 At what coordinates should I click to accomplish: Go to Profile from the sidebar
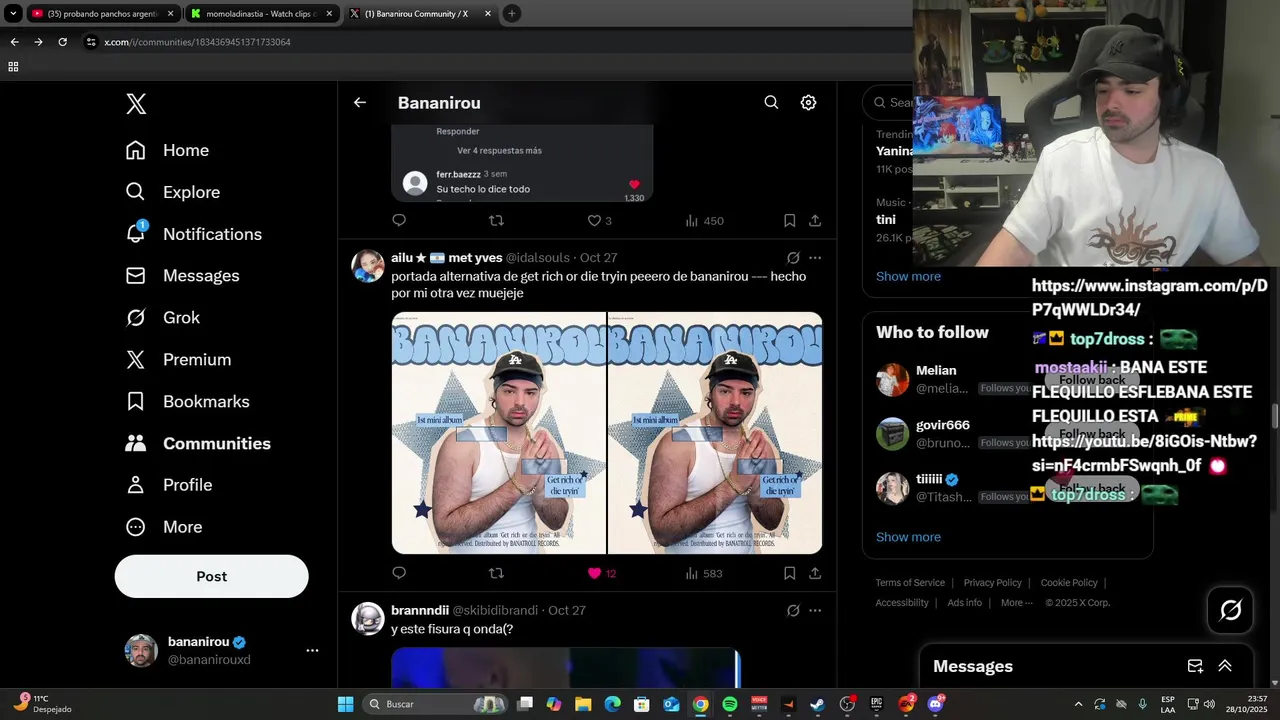[168, 485]
